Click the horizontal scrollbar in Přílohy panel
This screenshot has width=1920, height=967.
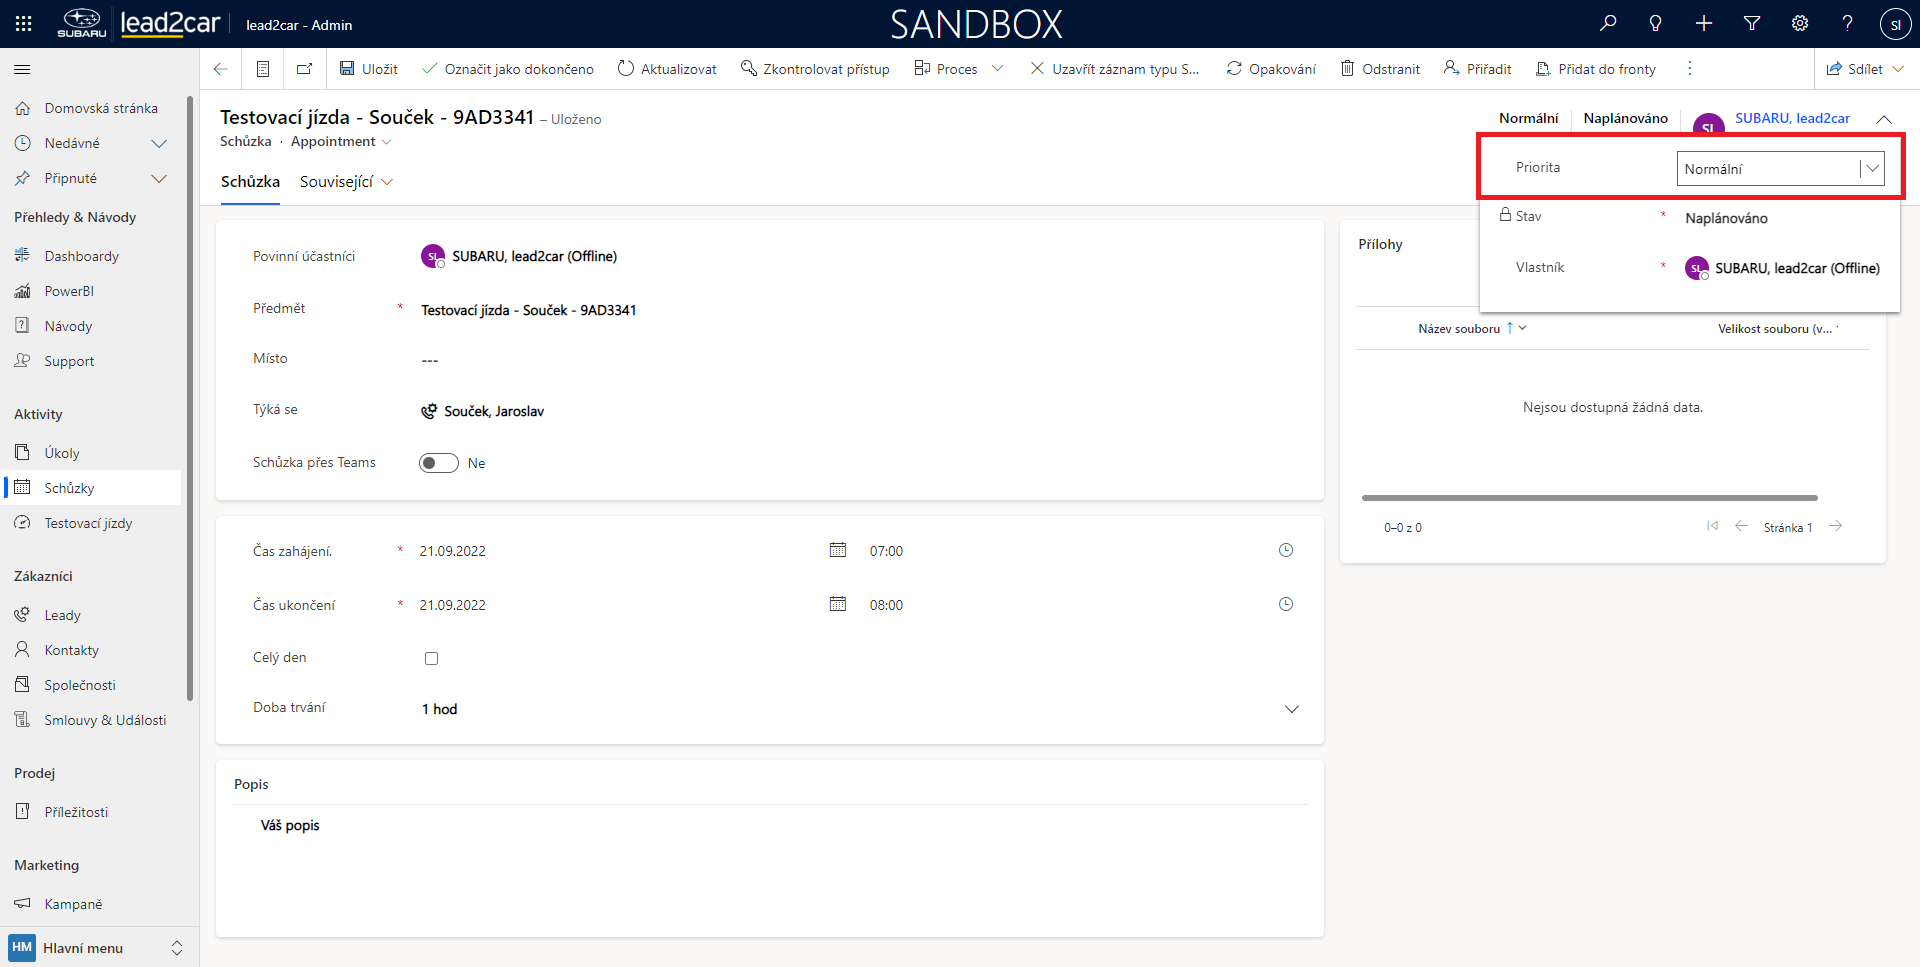(x=1589, y=497)
